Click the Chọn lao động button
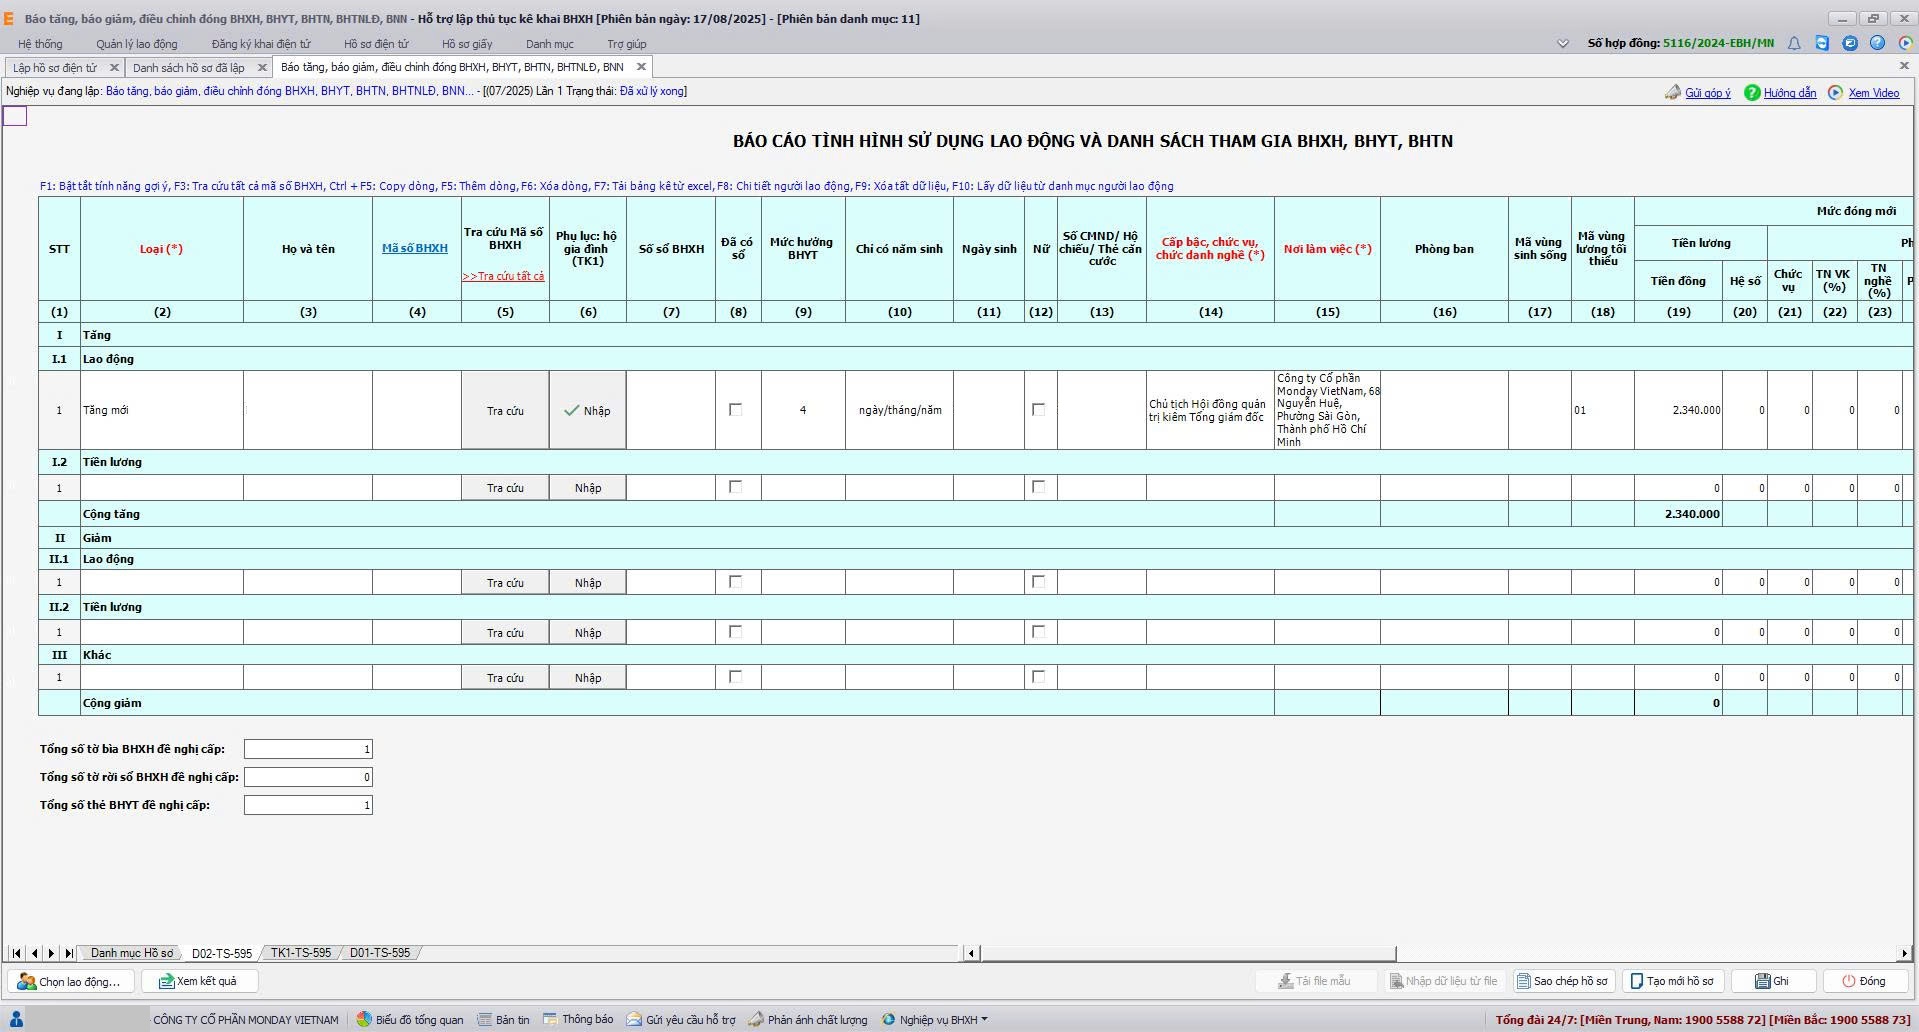 click(x=69, y=981)
